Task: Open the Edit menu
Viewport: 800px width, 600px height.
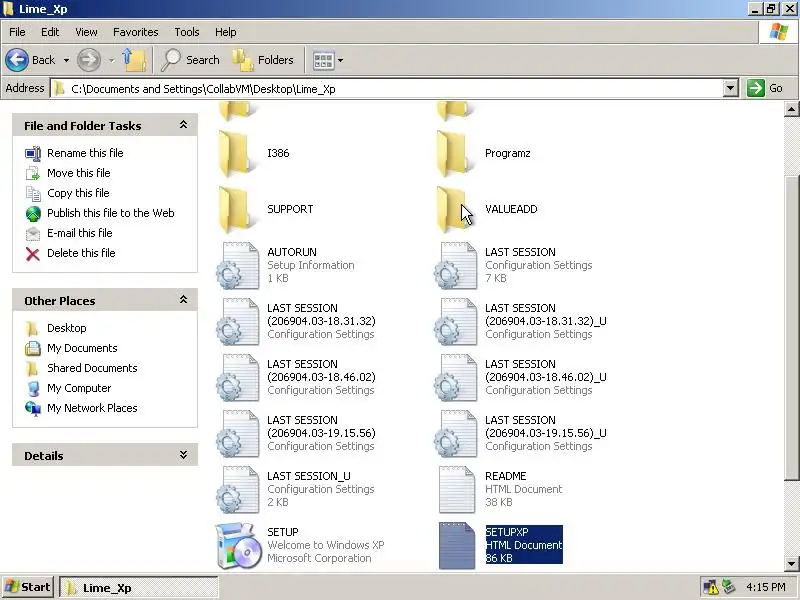Action: [x=50, y=32]
